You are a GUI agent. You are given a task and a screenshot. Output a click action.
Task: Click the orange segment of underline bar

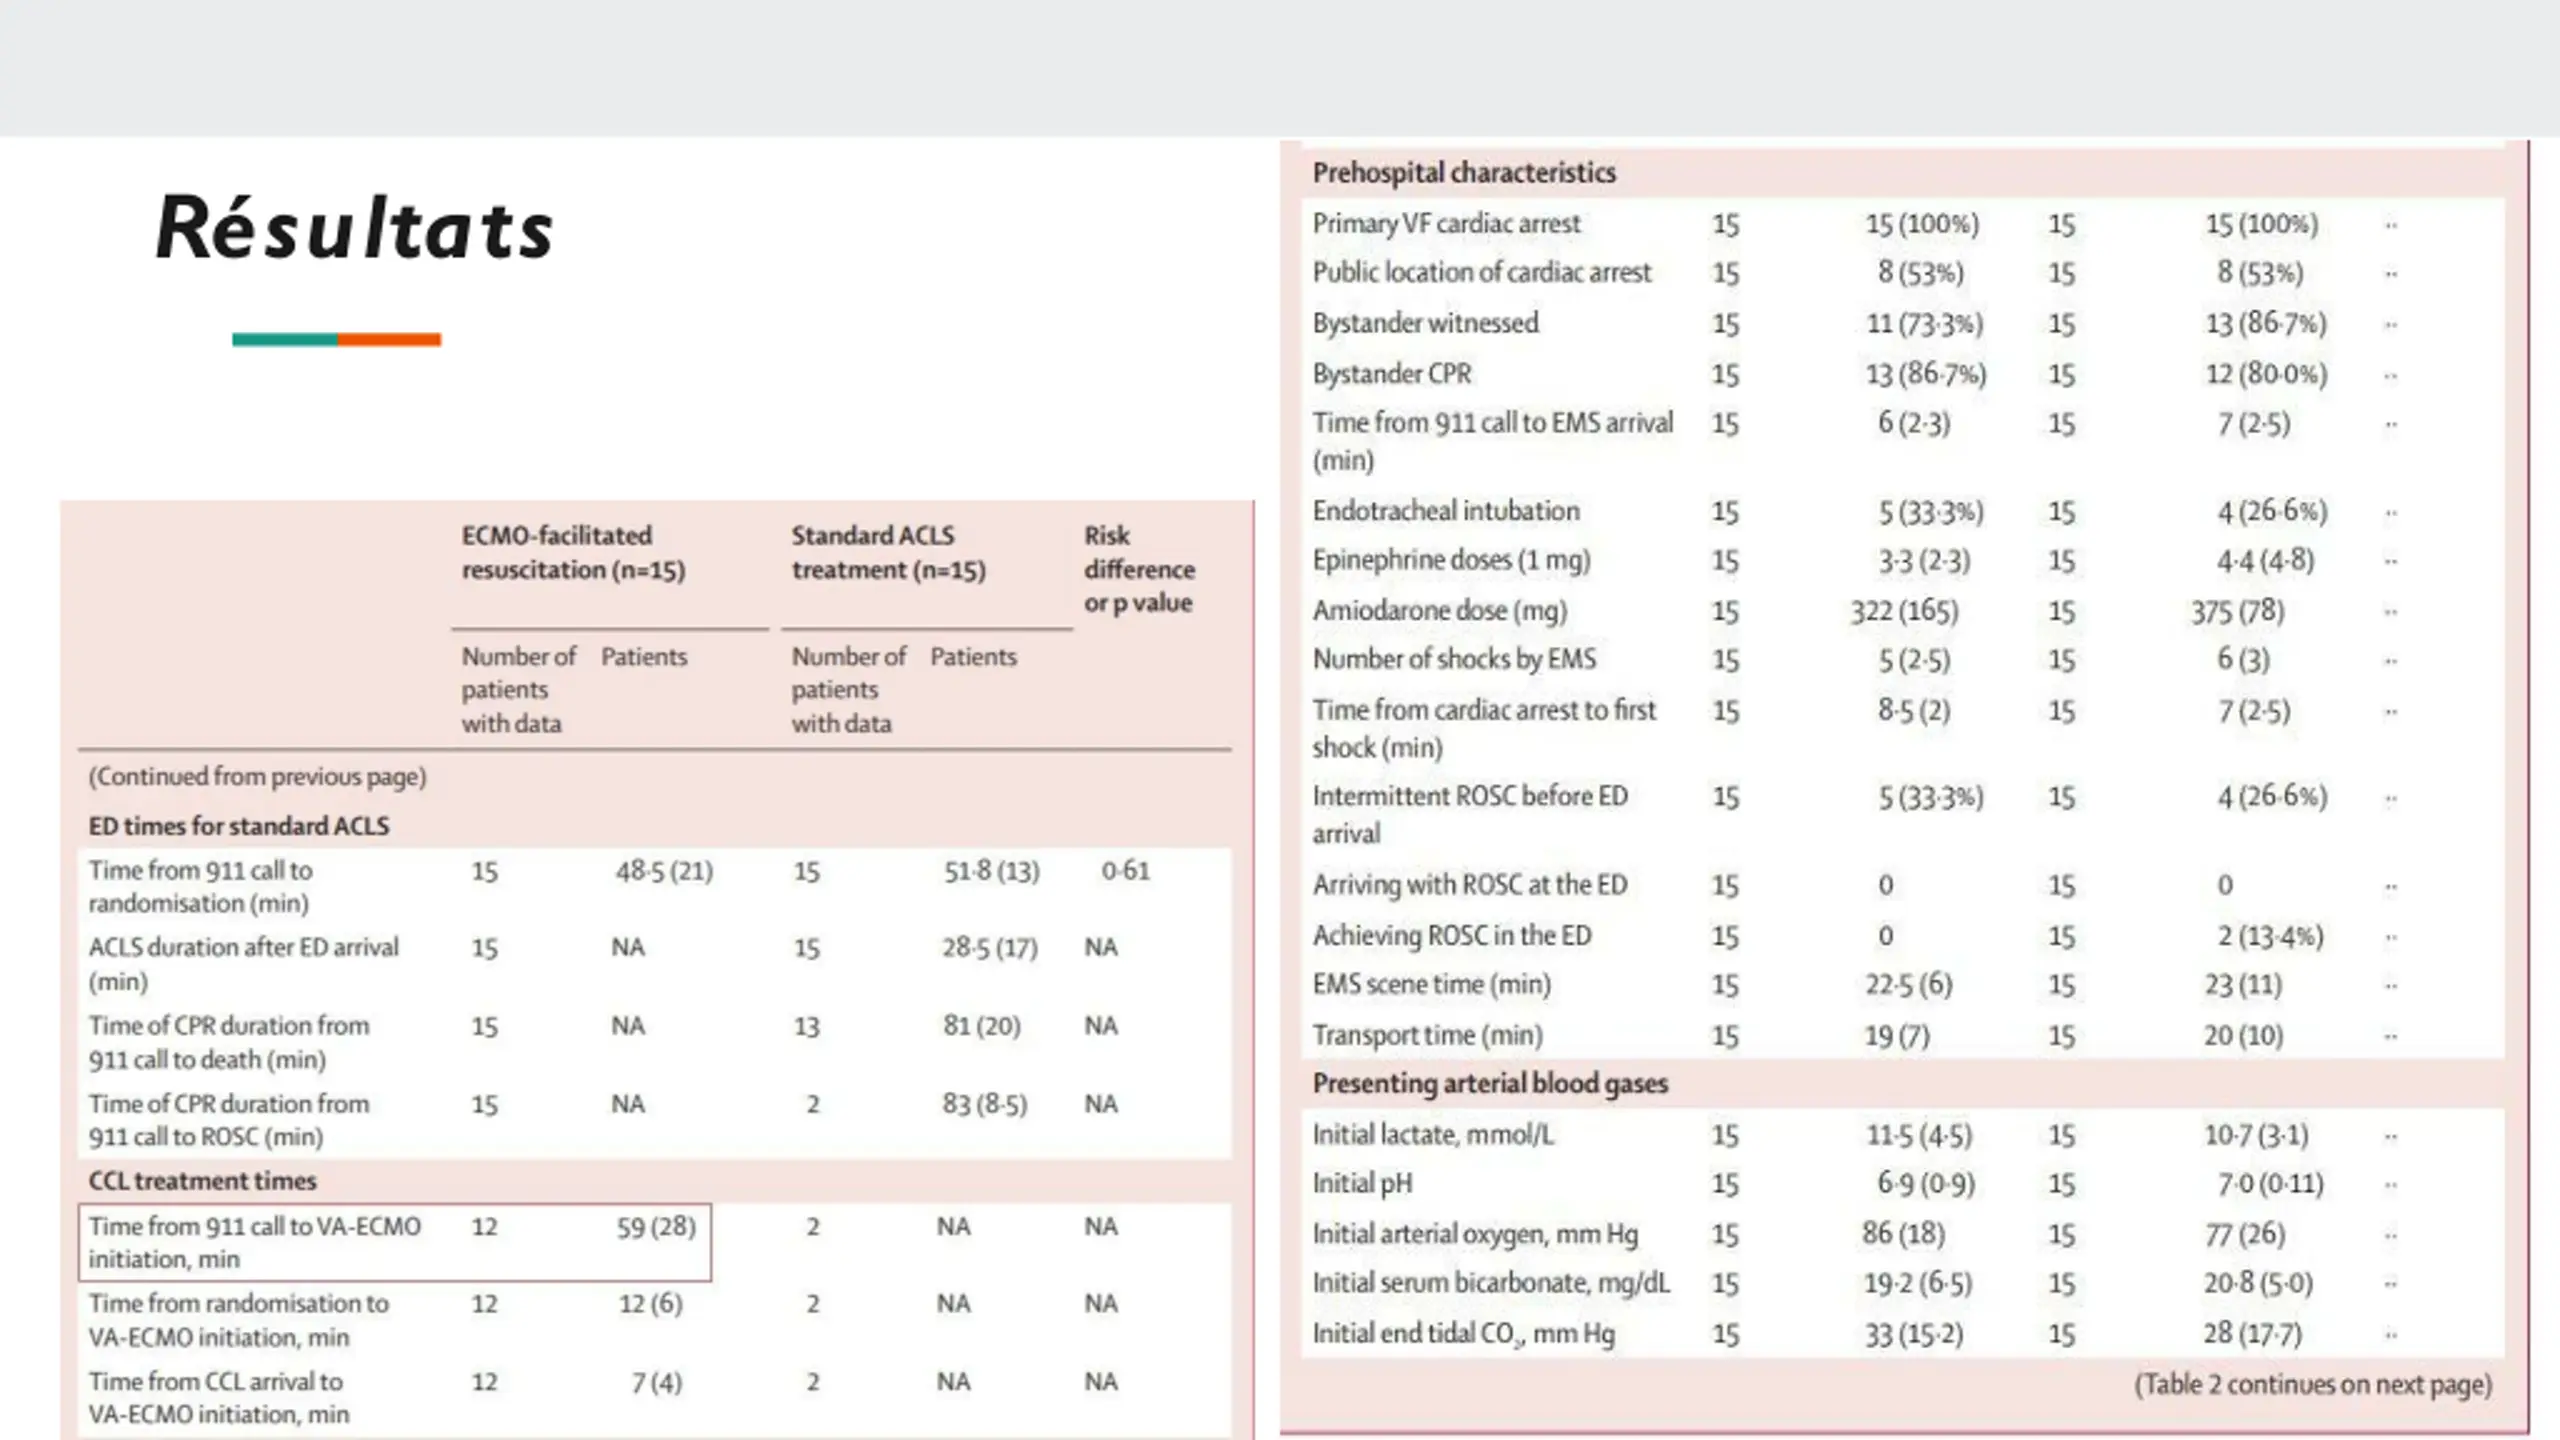point(389,340)
